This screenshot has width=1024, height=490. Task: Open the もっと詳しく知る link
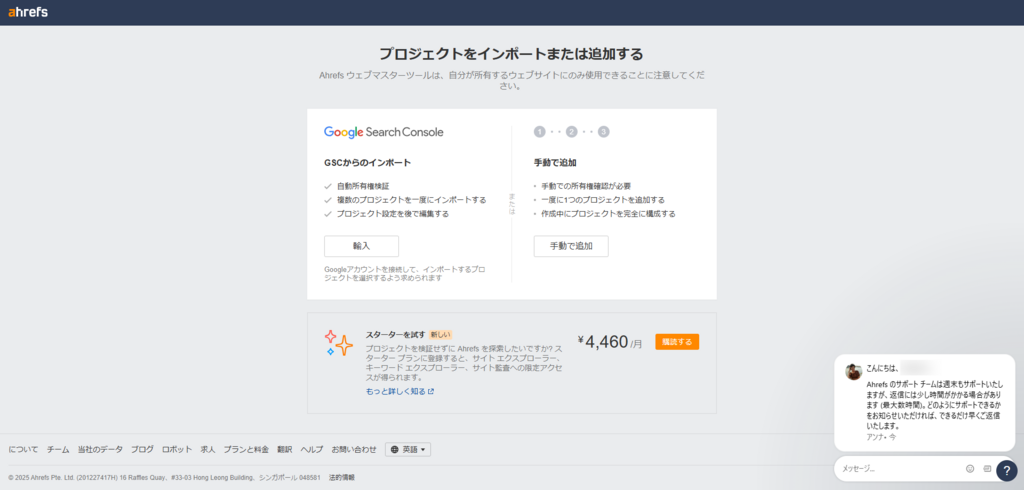click(x=399, y=391)
